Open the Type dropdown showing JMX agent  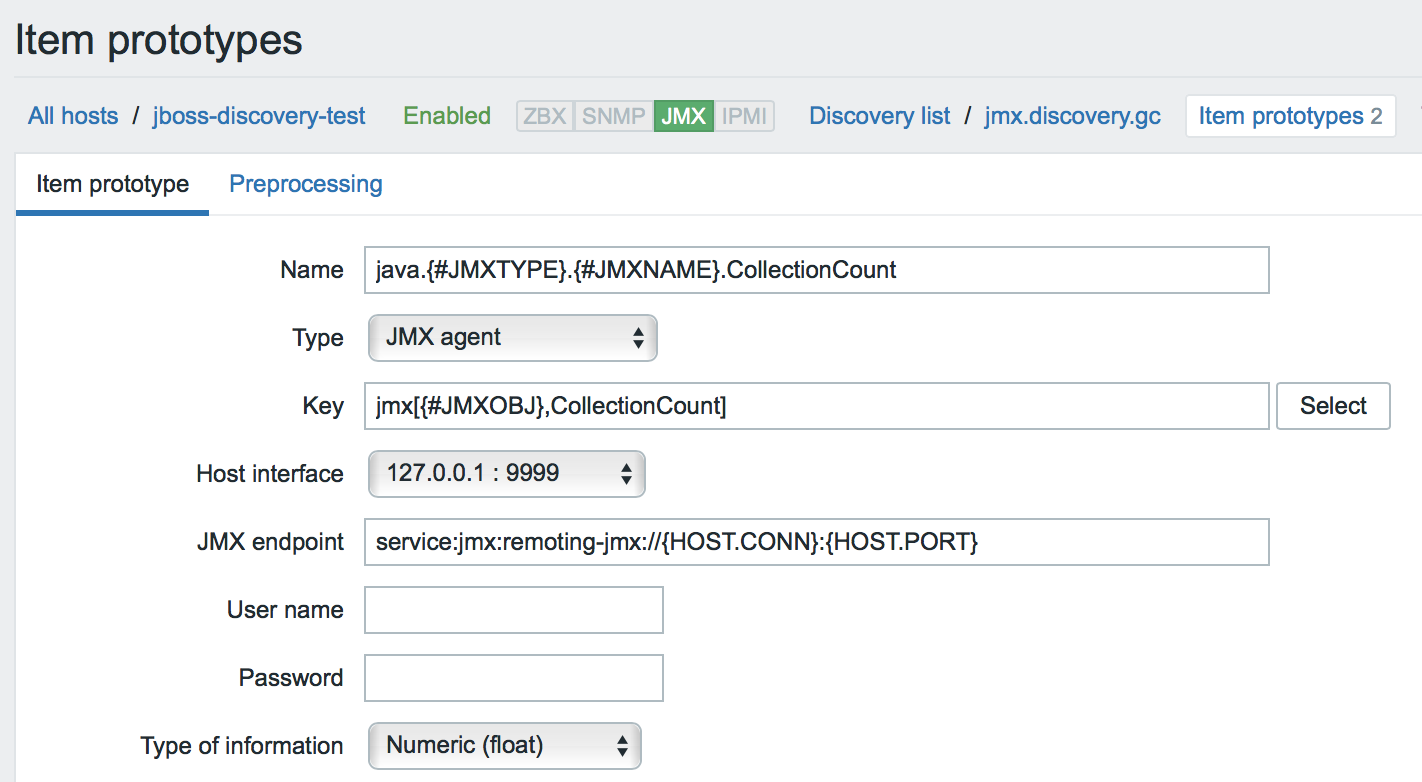512,338
